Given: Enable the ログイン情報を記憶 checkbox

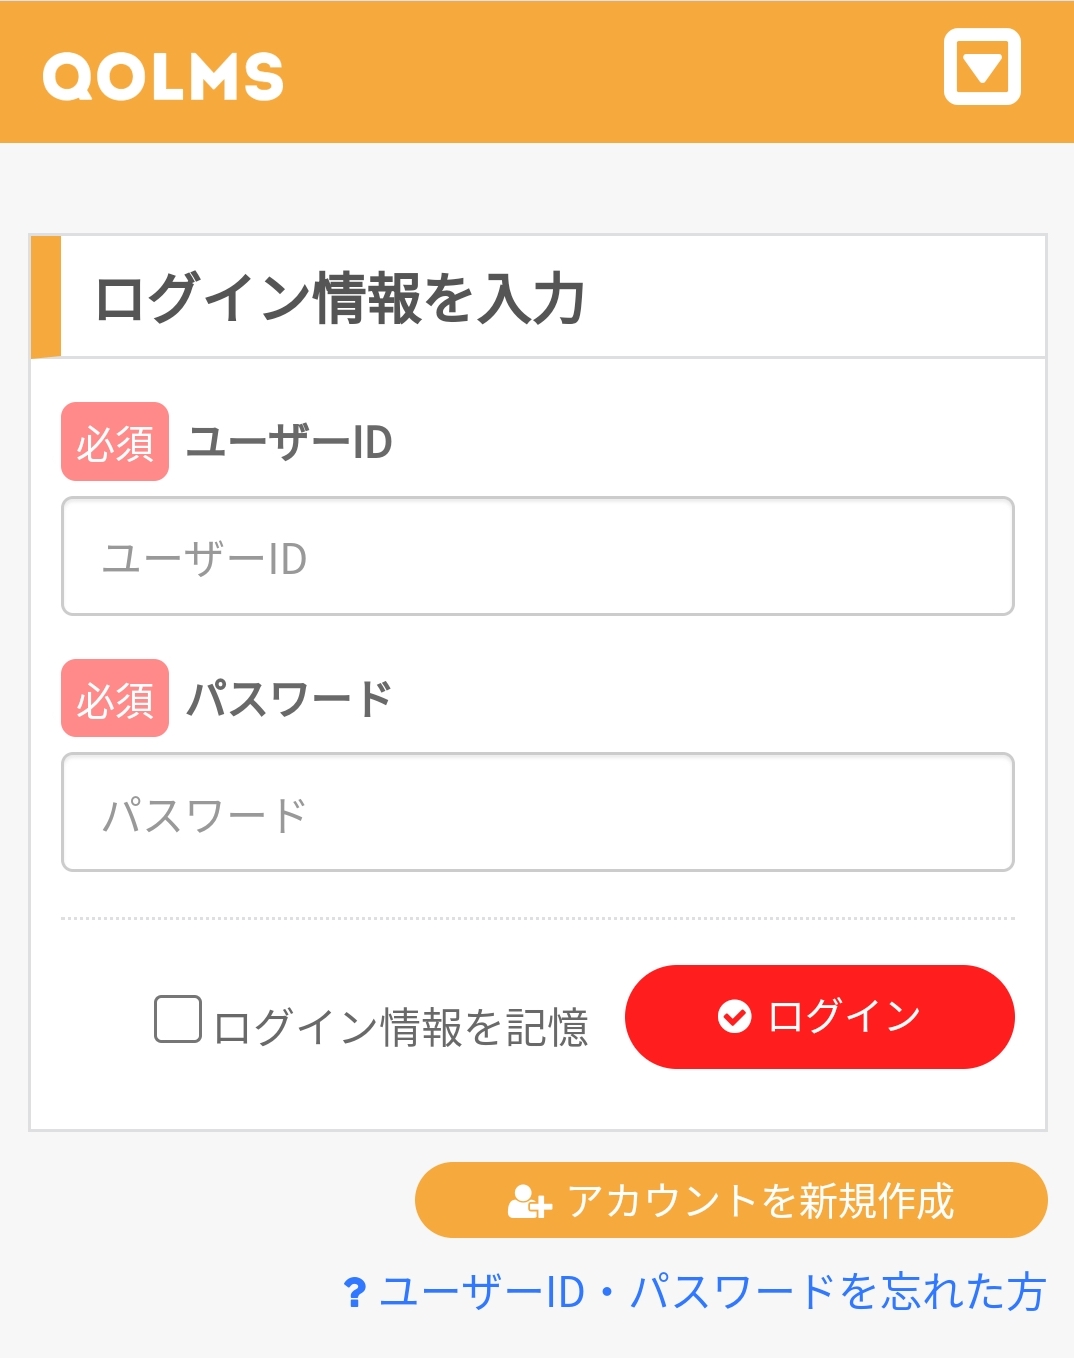Looking at the screenshot, I should click(x=178, y=1019).
